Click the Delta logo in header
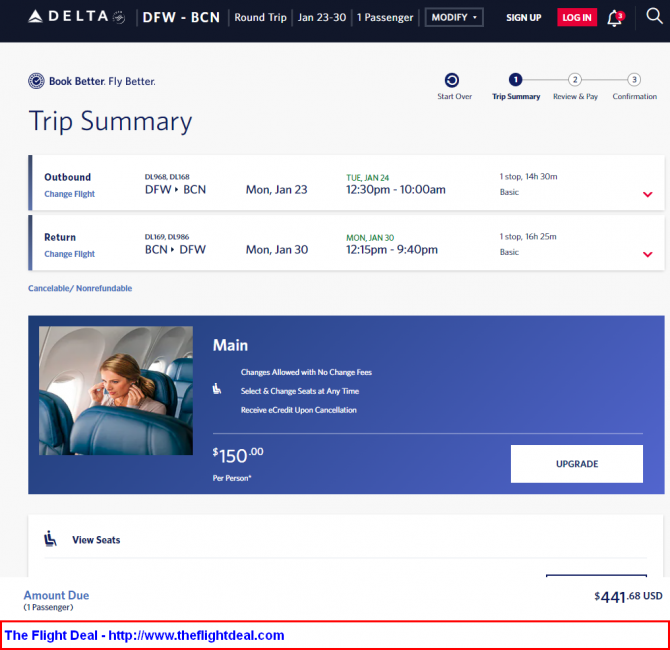 76,17
